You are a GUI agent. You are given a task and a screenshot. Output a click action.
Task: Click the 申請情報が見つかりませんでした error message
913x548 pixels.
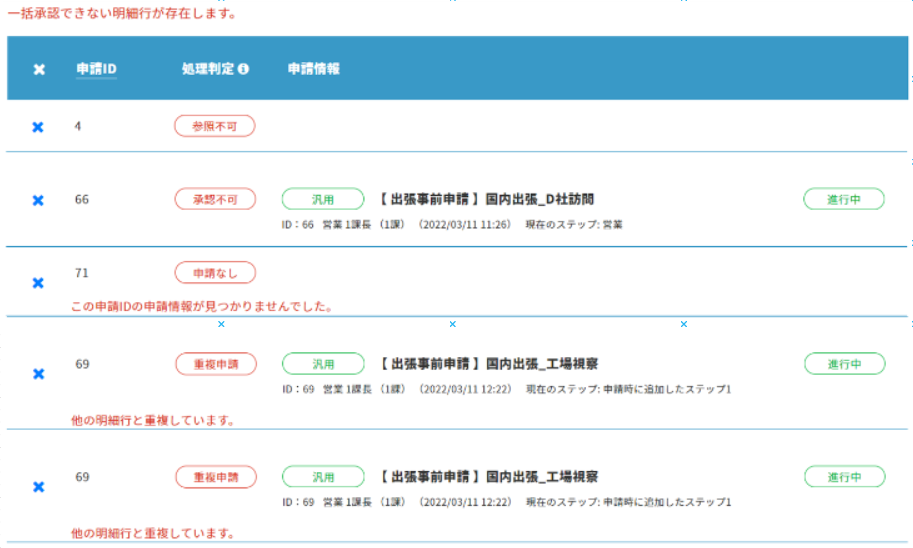(x=202, y=306)
